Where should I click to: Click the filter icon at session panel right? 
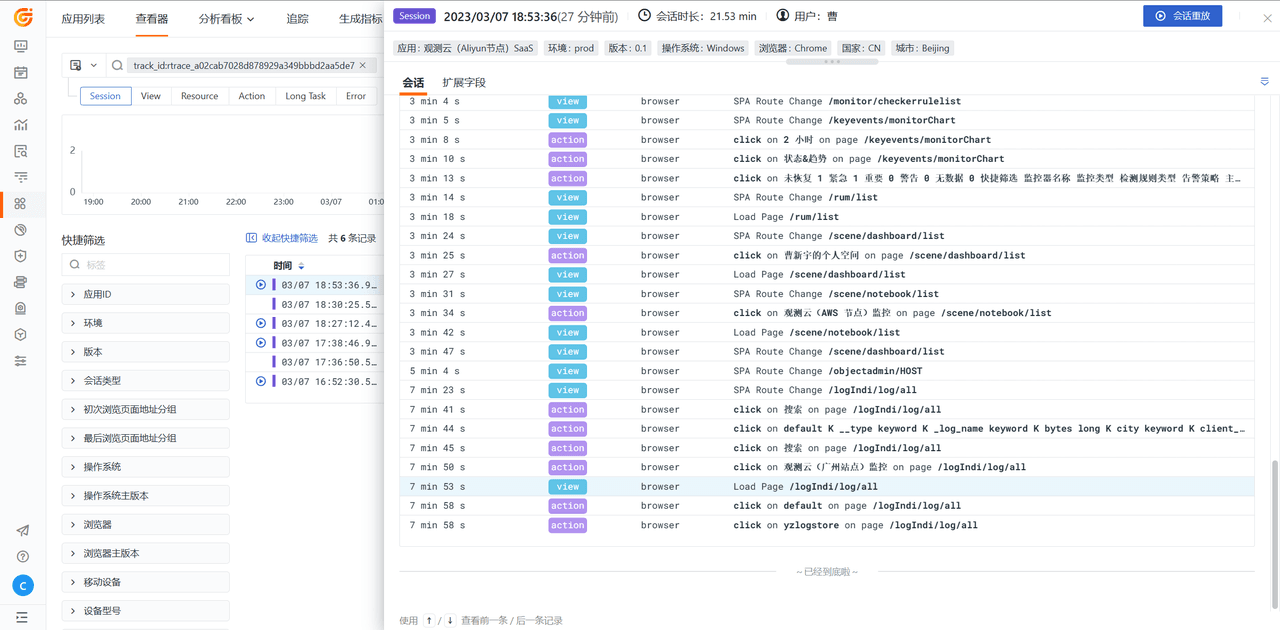tap(1264, 82)
